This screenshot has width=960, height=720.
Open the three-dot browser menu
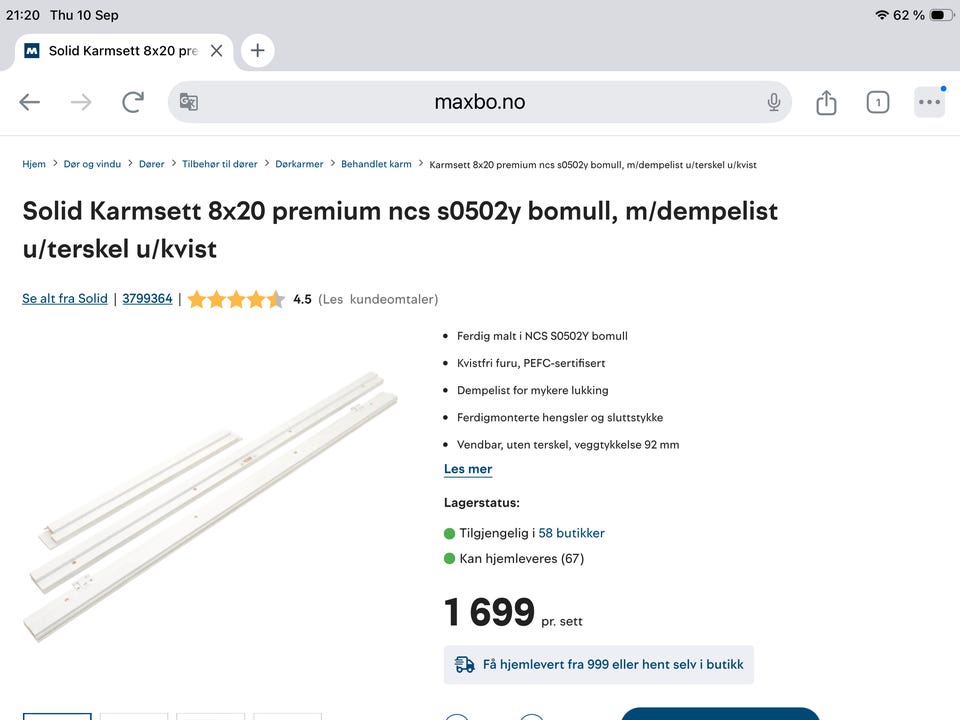pos(929,102)
